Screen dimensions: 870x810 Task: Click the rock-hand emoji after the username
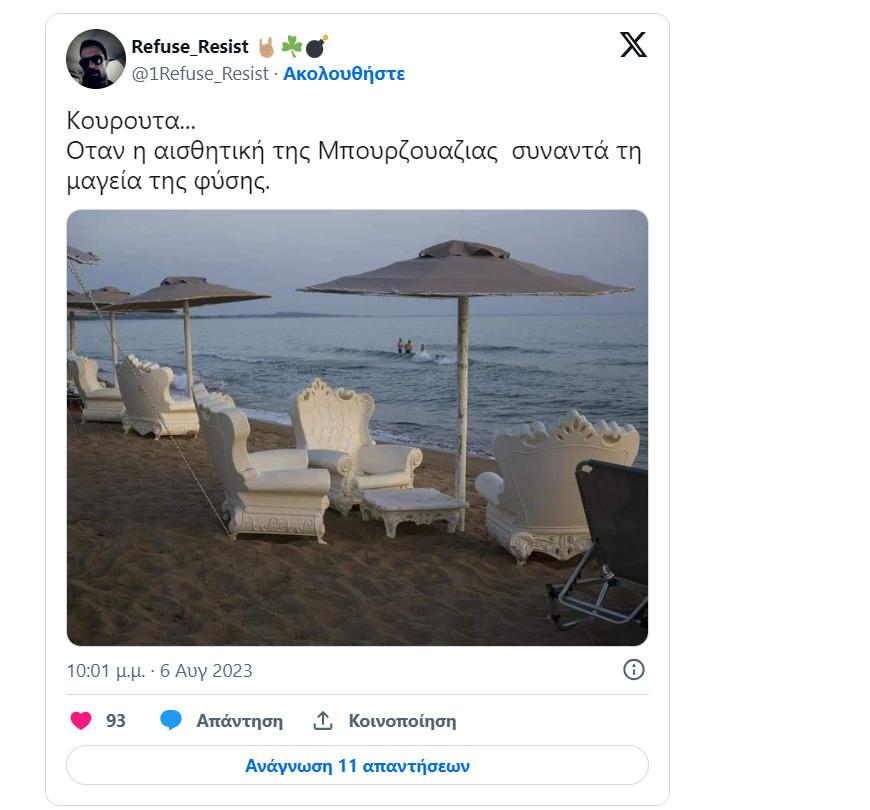click(266, 47)
